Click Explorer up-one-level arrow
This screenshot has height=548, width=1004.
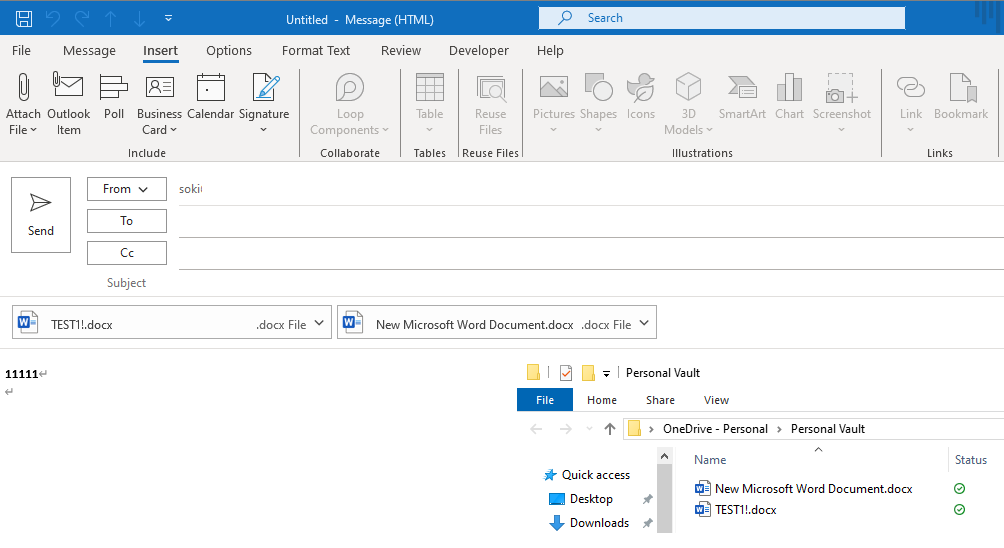tap(610, 429)
